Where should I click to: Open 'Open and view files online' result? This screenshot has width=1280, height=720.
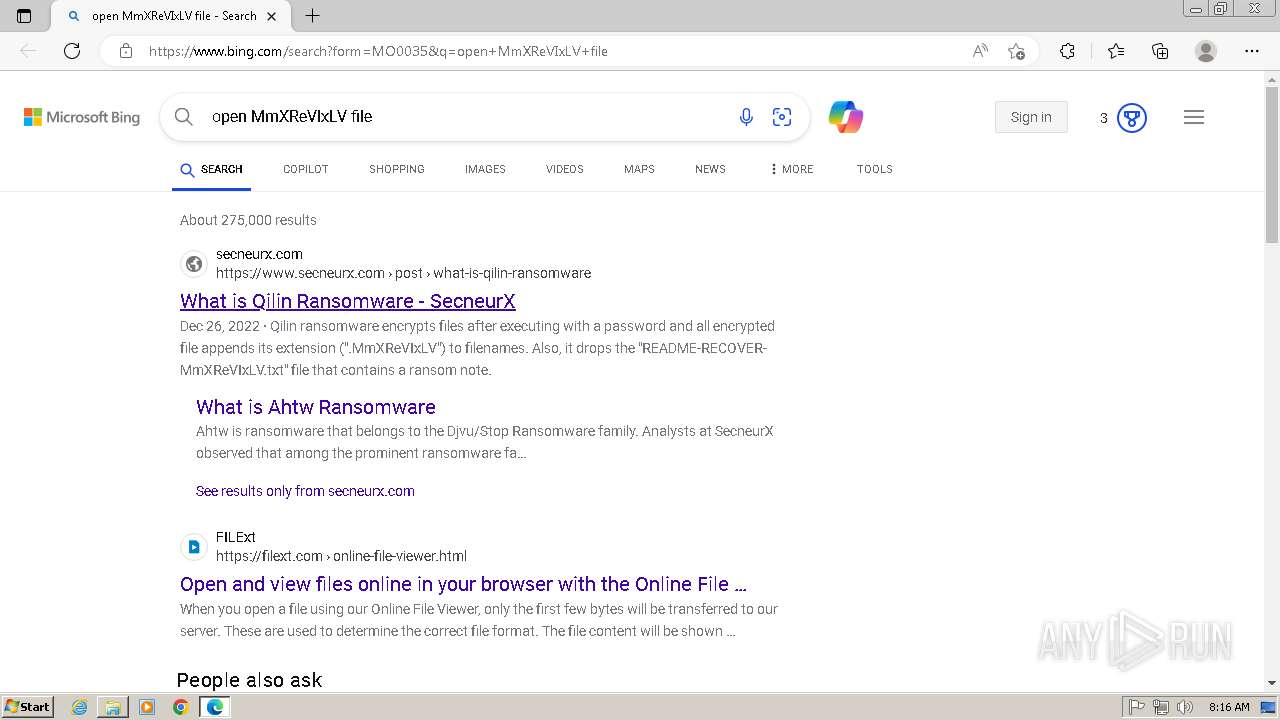[x=463, y=584]
